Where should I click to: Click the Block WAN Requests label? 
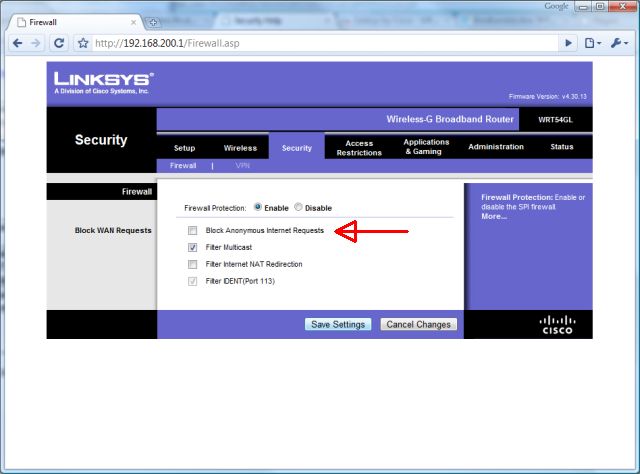(113, 230)
